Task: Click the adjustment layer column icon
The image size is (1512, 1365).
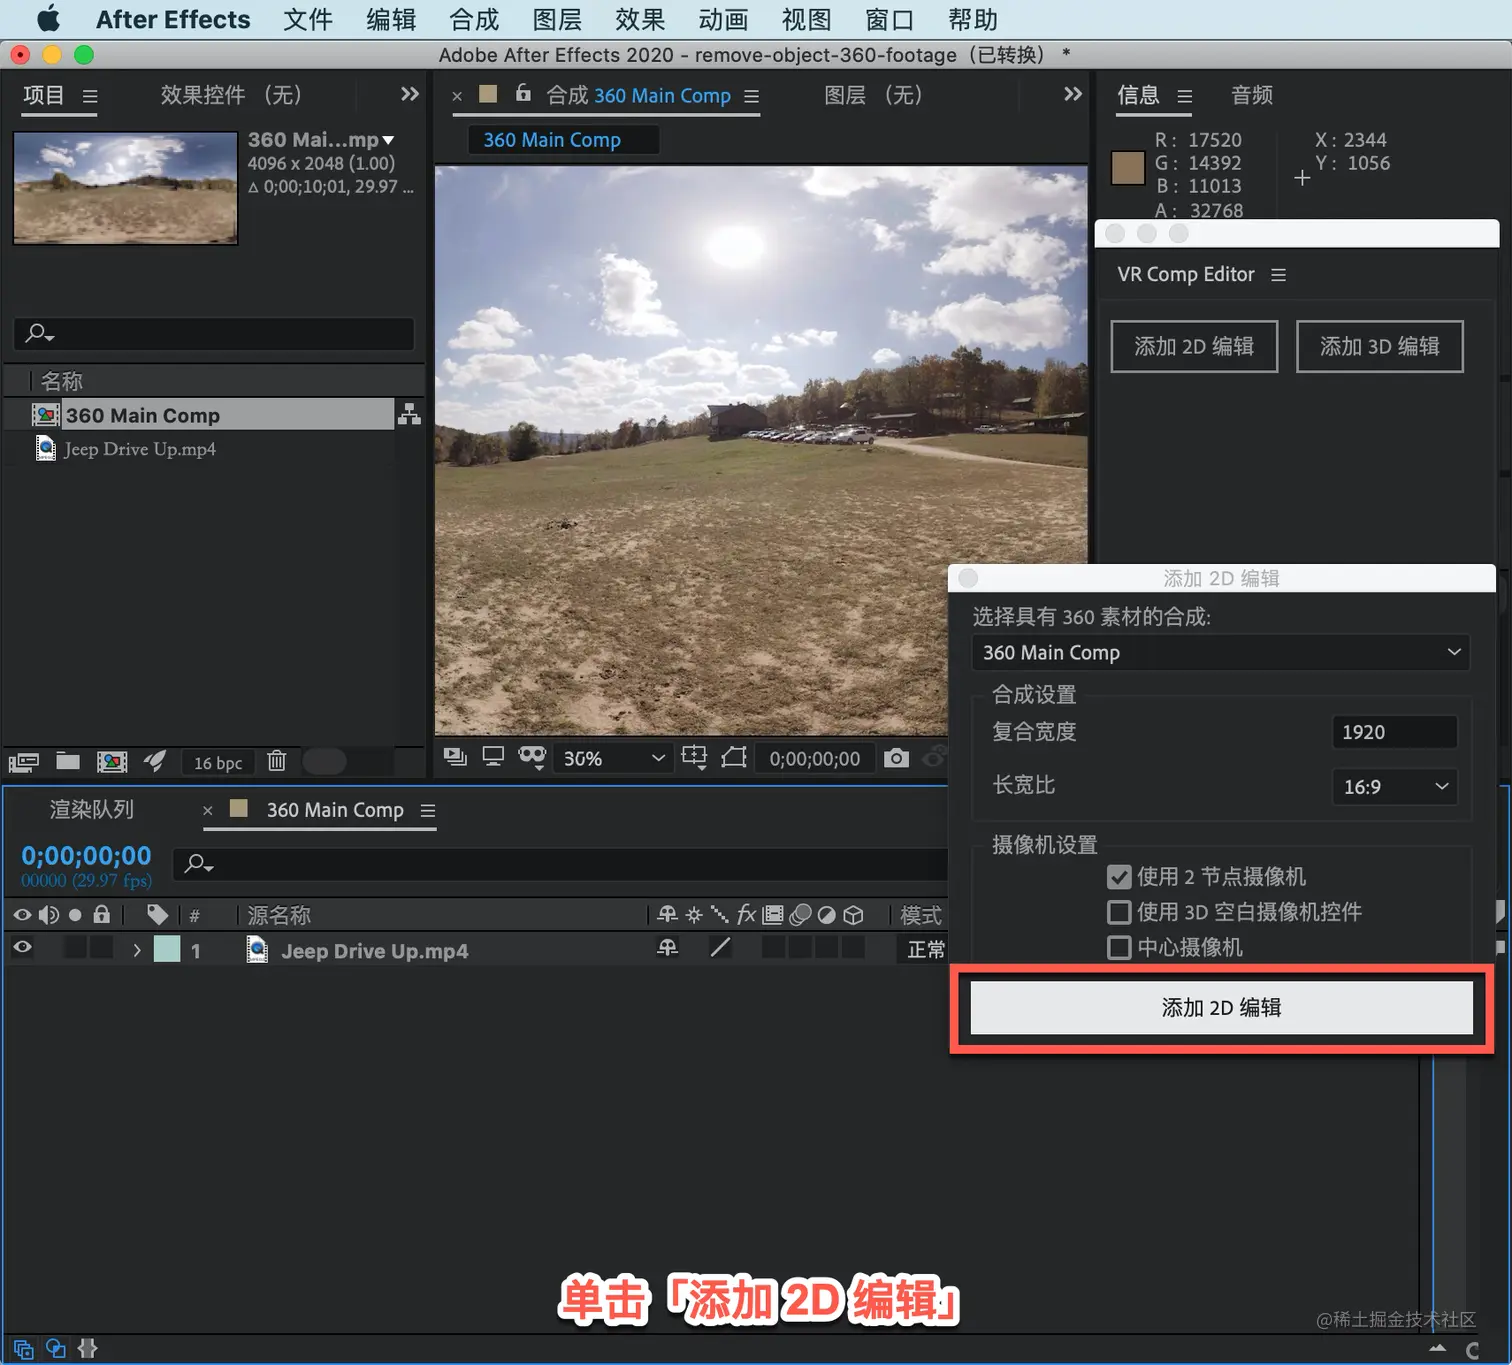Action: [827, 914]
